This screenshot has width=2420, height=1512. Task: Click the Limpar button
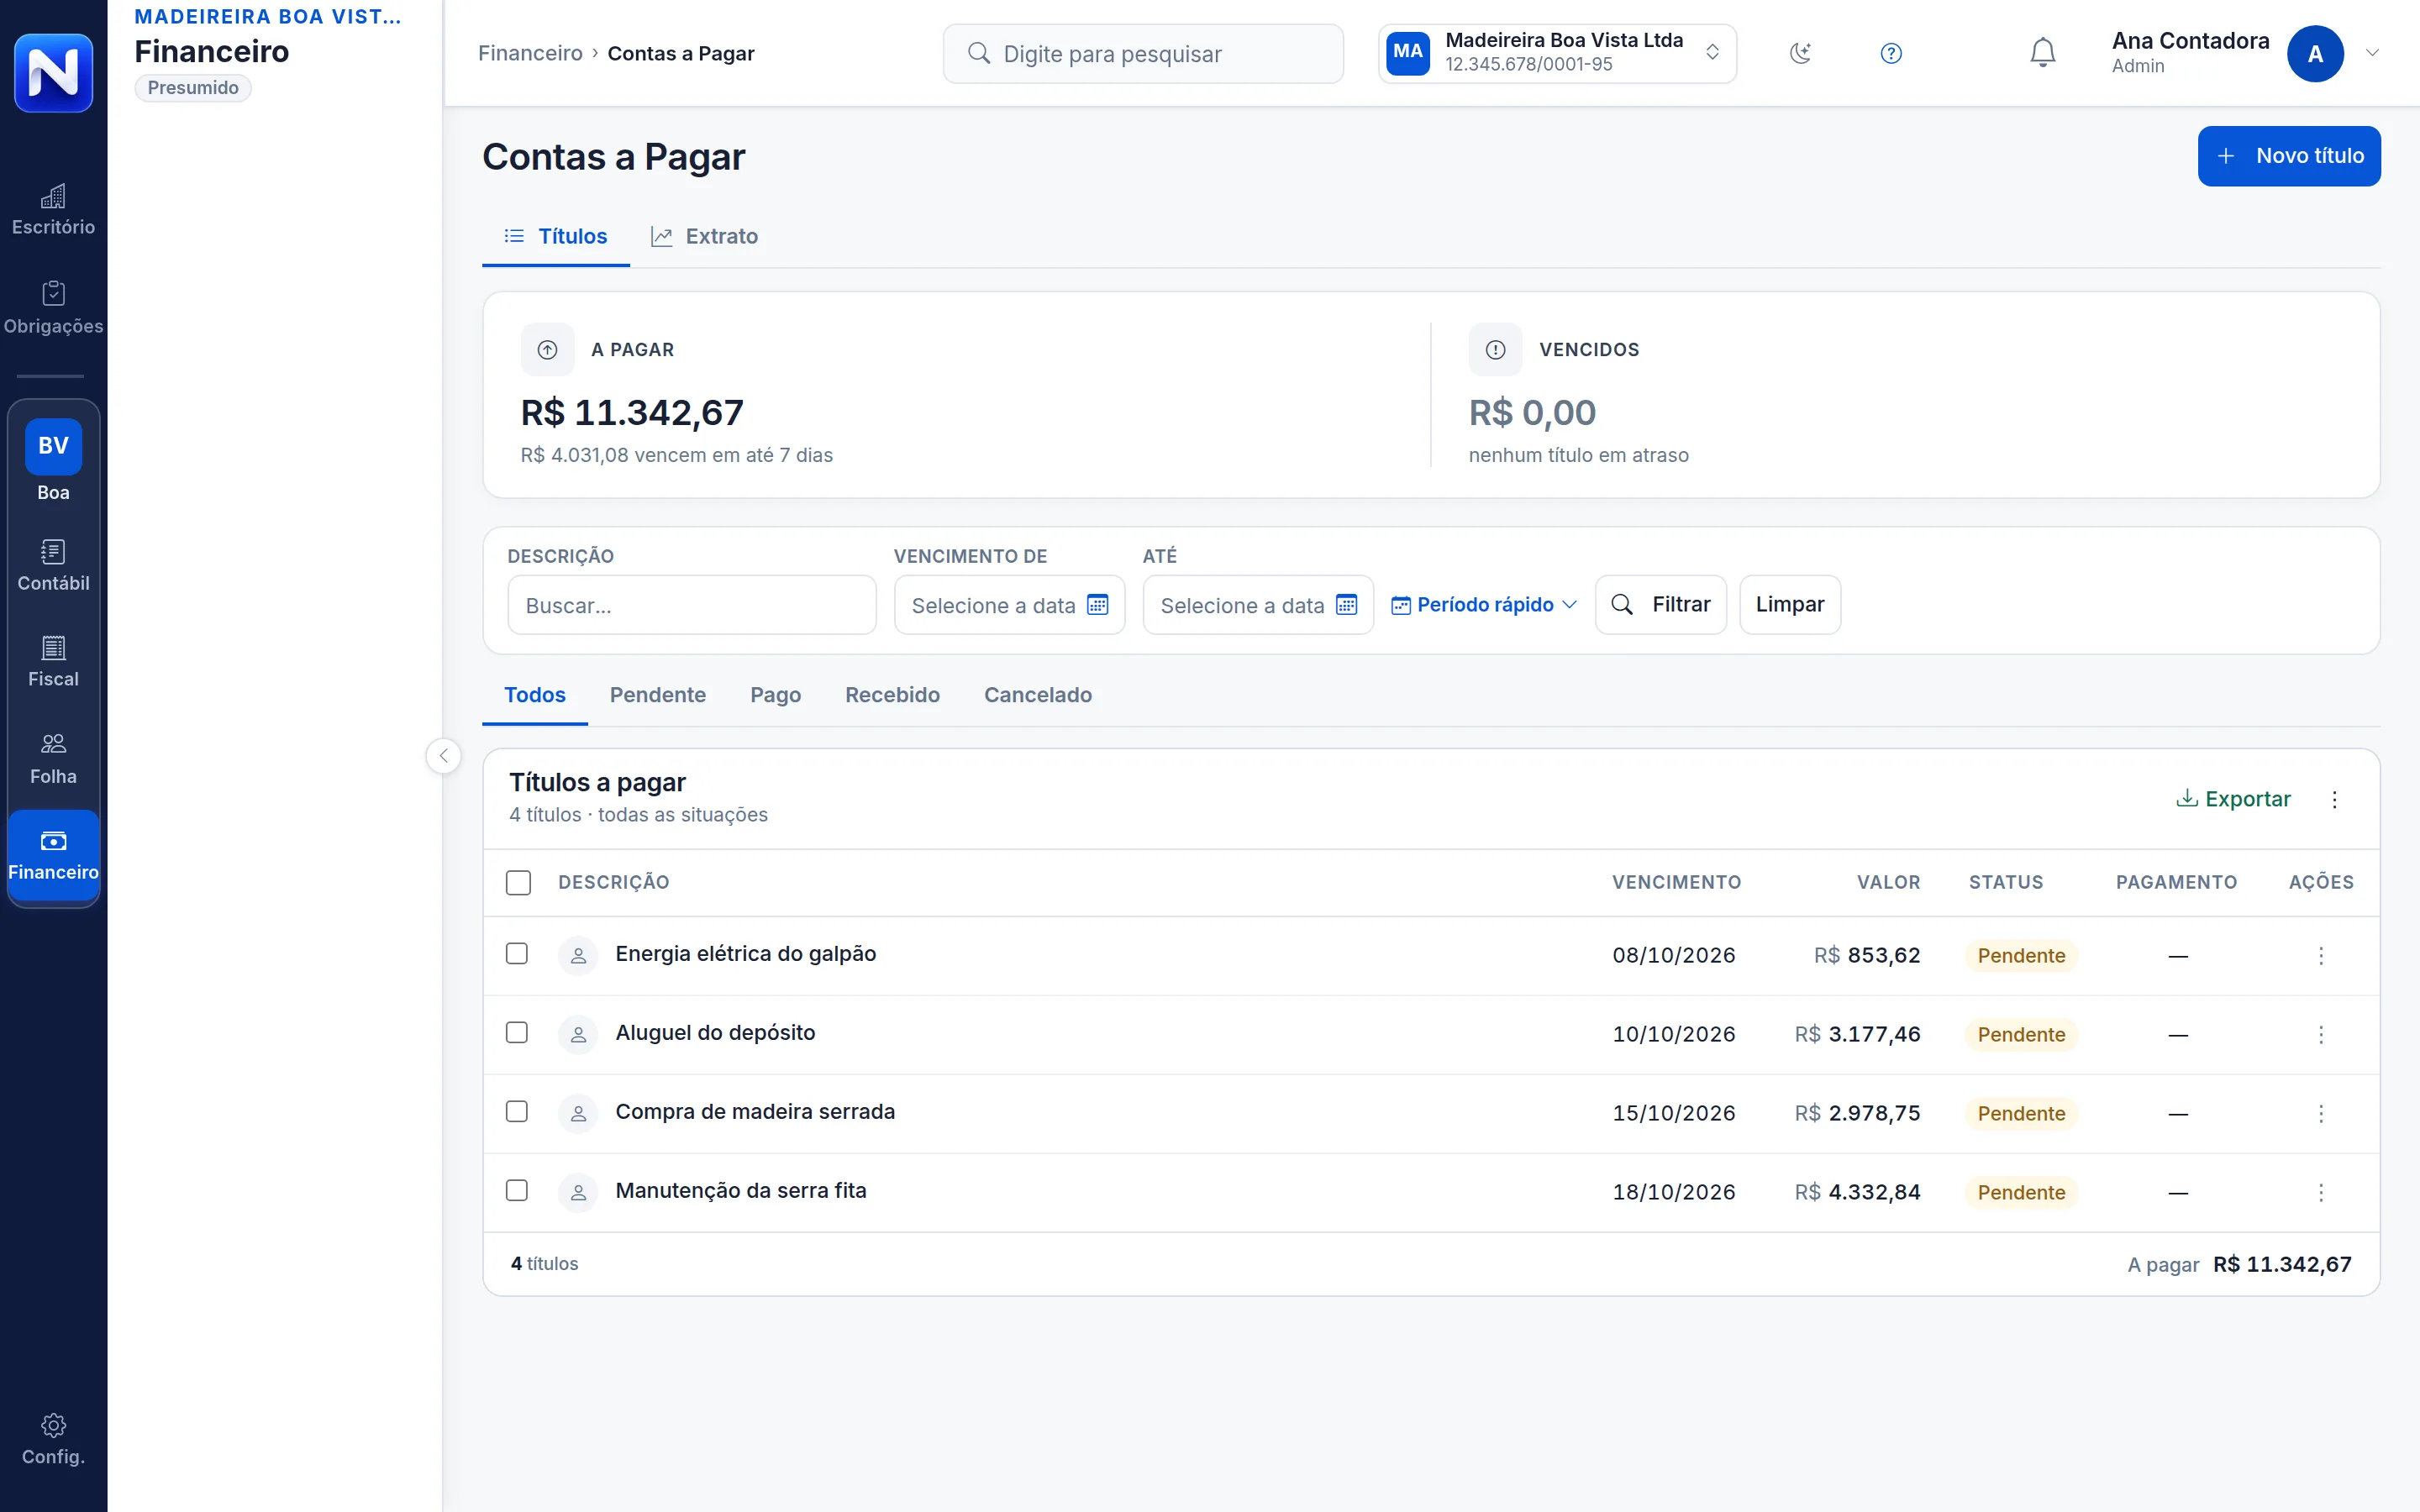click(1789, 604)
